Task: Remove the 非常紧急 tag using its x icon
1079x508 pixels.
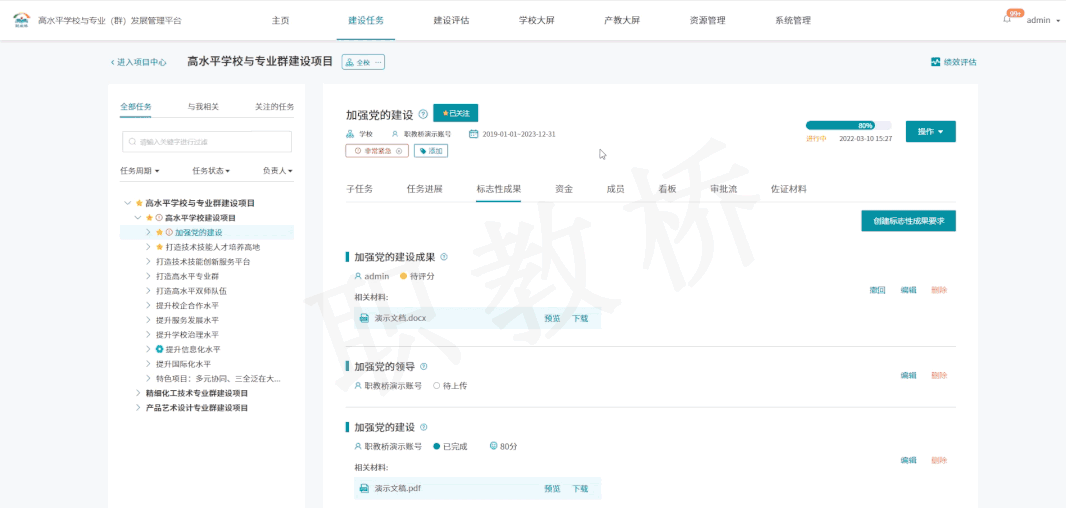Action: (400, 151)
